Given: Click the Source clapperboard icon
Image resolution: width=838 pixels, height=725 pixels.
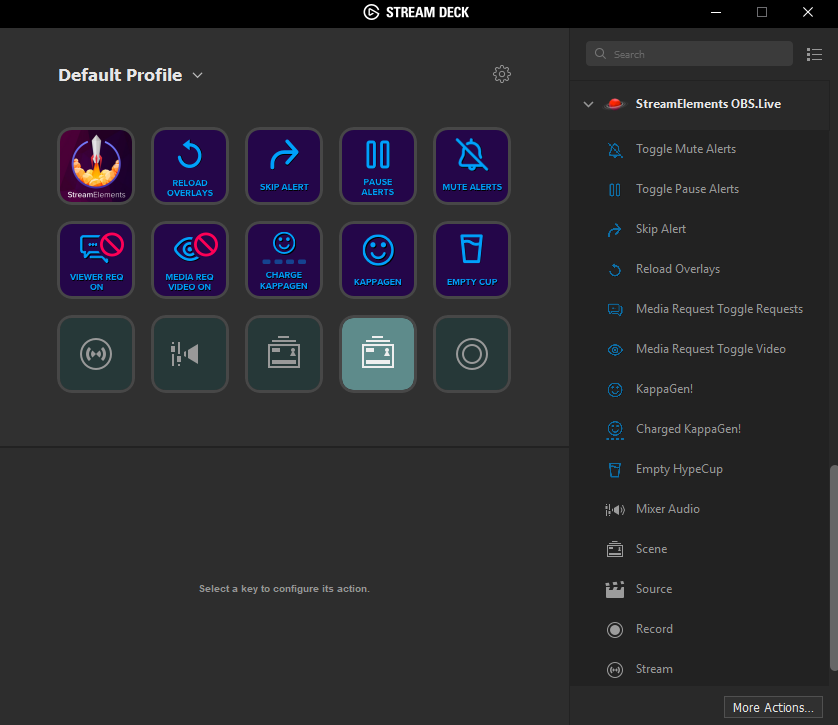Looking at the screenshot, I should tap(615, 589).
